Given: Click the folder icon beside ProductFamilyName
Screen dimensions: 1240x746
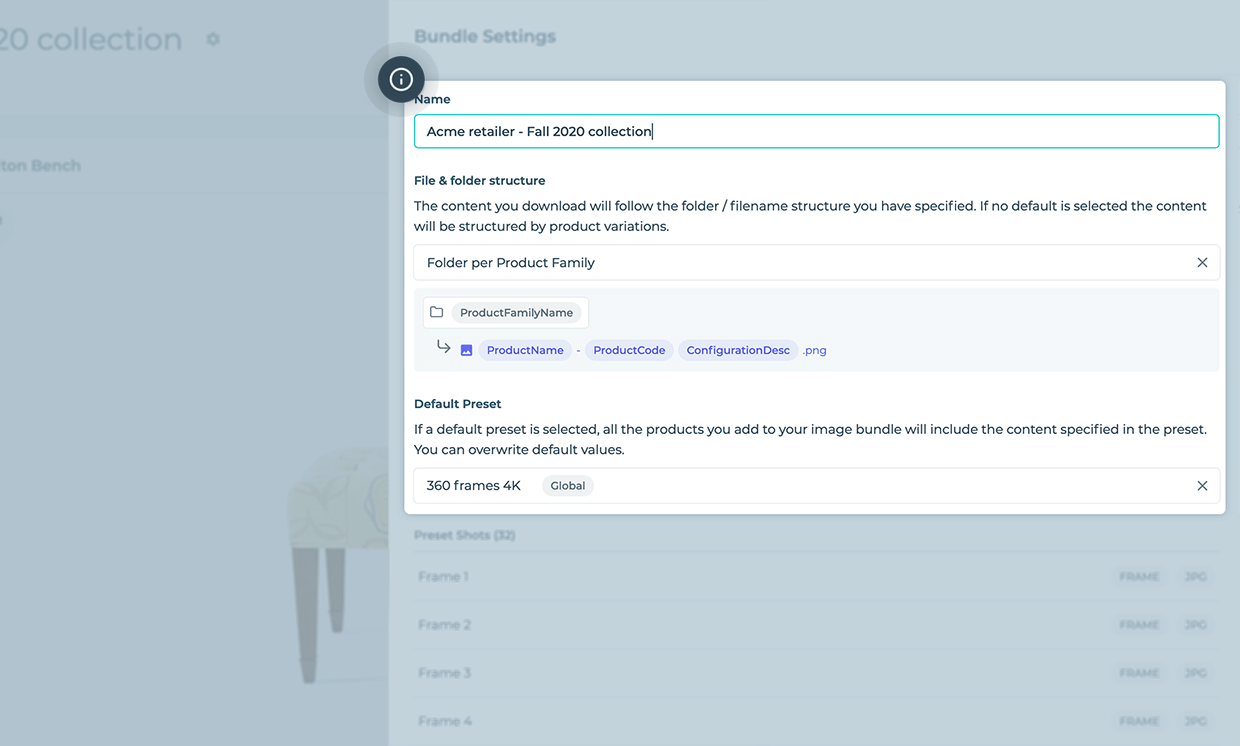Looking at the screenshot, I should pyautogui.click(x=437, y=312).
